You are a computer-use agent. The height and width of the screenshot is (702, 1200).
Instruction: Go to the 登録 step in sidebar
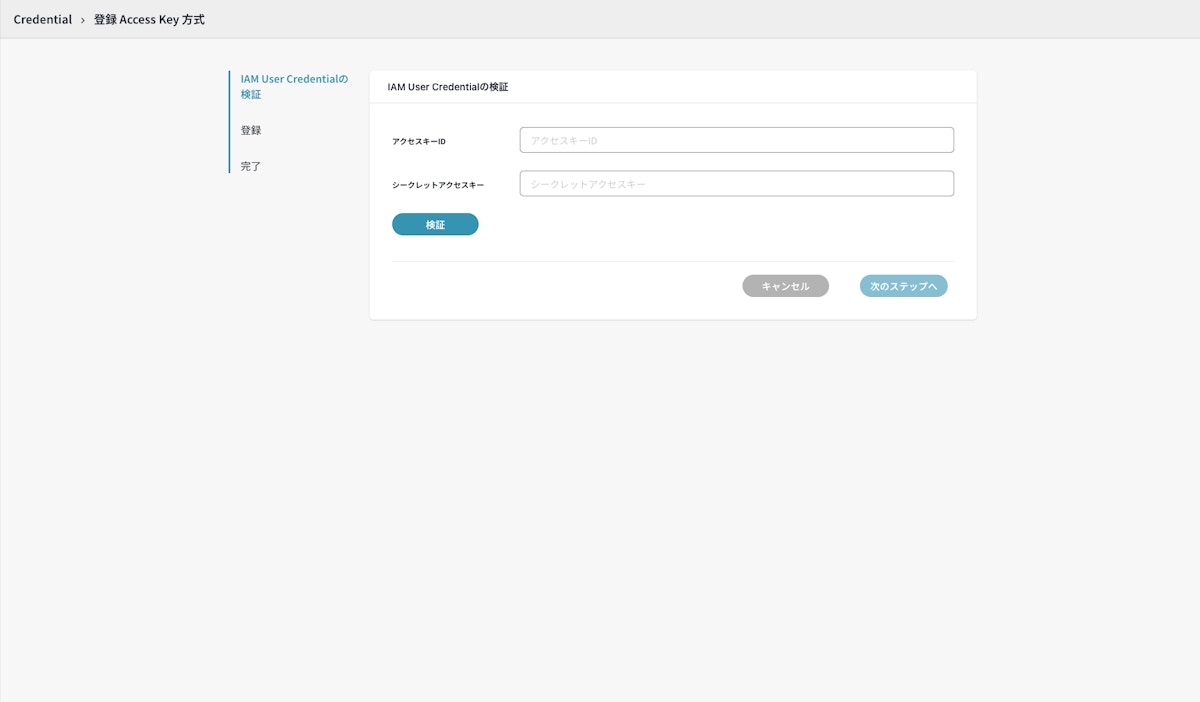[251, 130]
